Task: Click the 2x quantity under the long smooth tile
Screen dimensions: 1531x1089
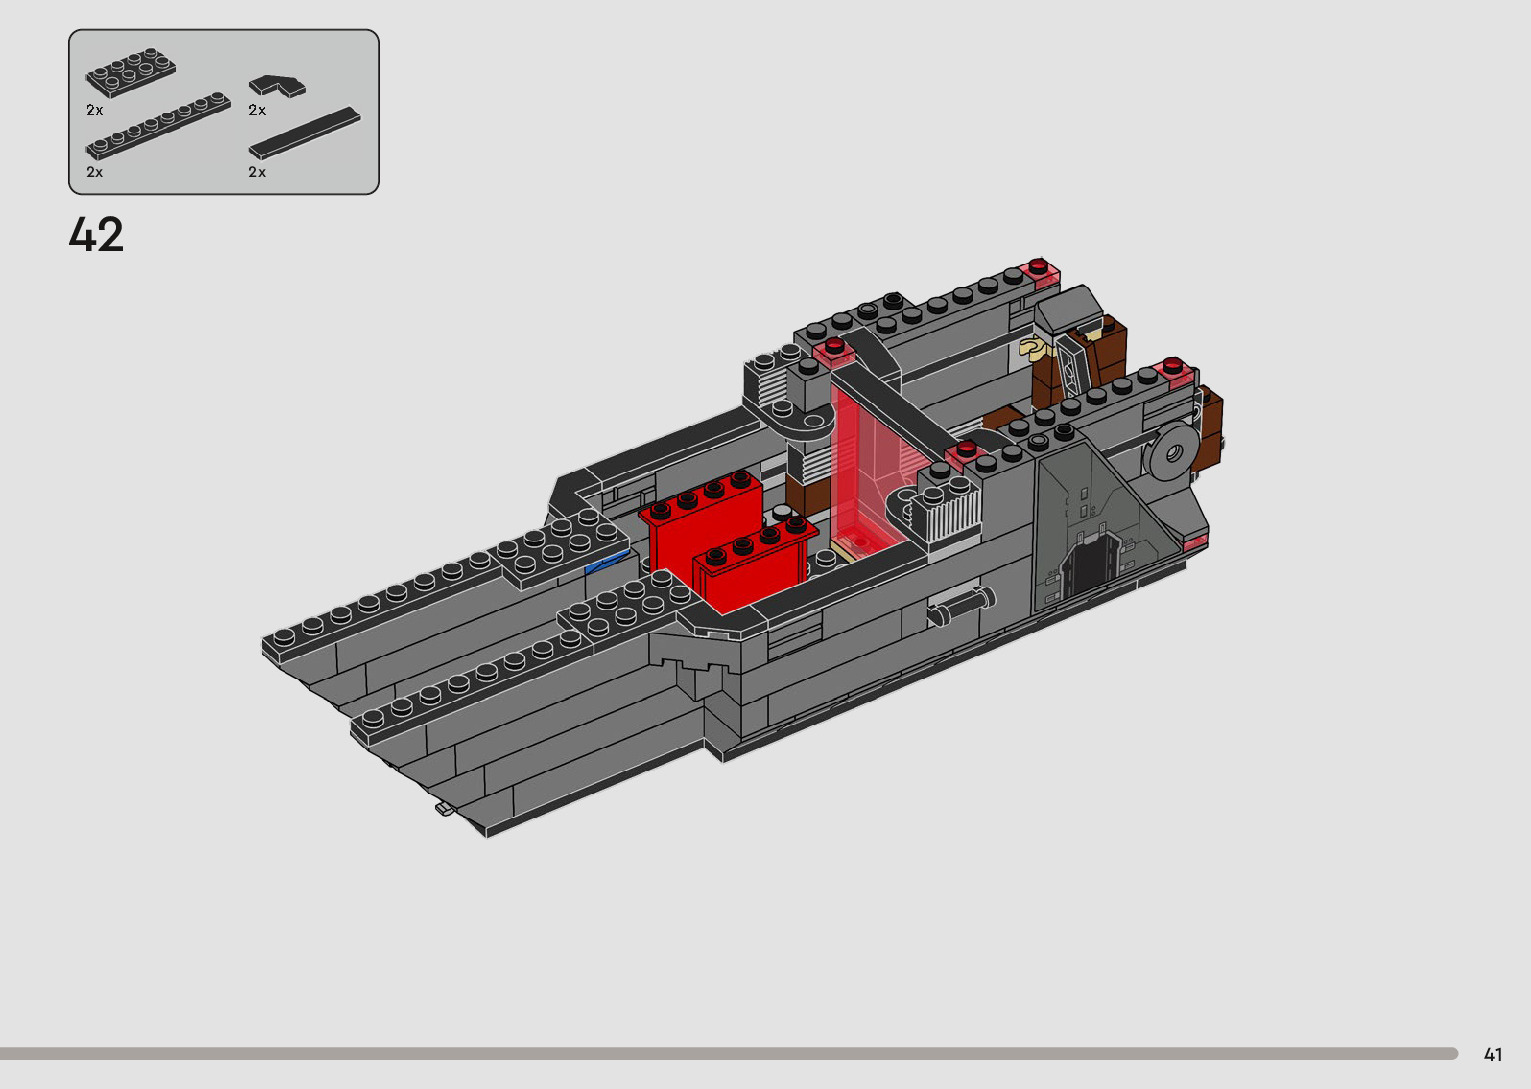Action: point(257,172)
